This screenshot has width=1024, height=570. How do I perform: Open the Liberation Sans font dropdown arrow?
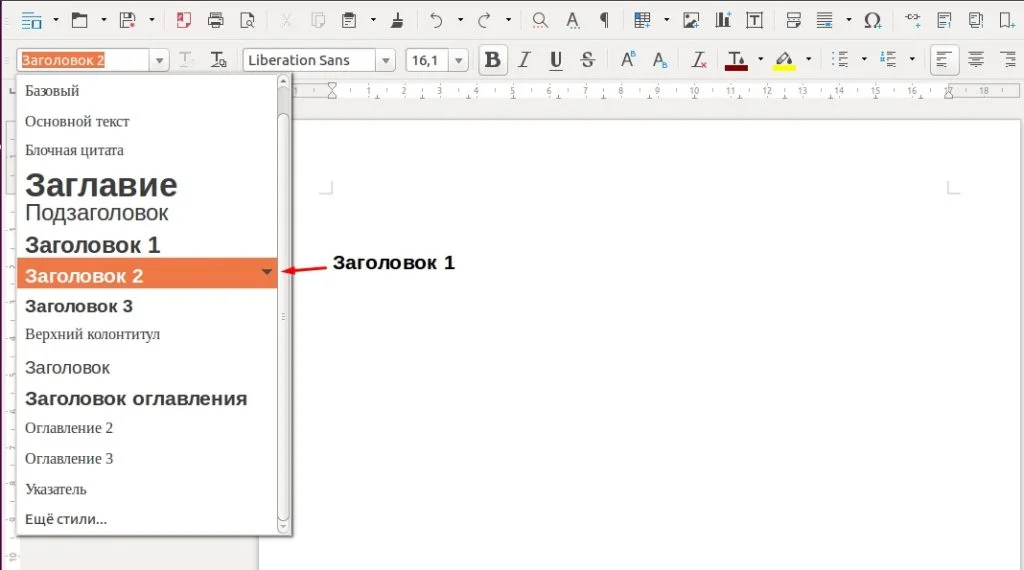(385, 61)
